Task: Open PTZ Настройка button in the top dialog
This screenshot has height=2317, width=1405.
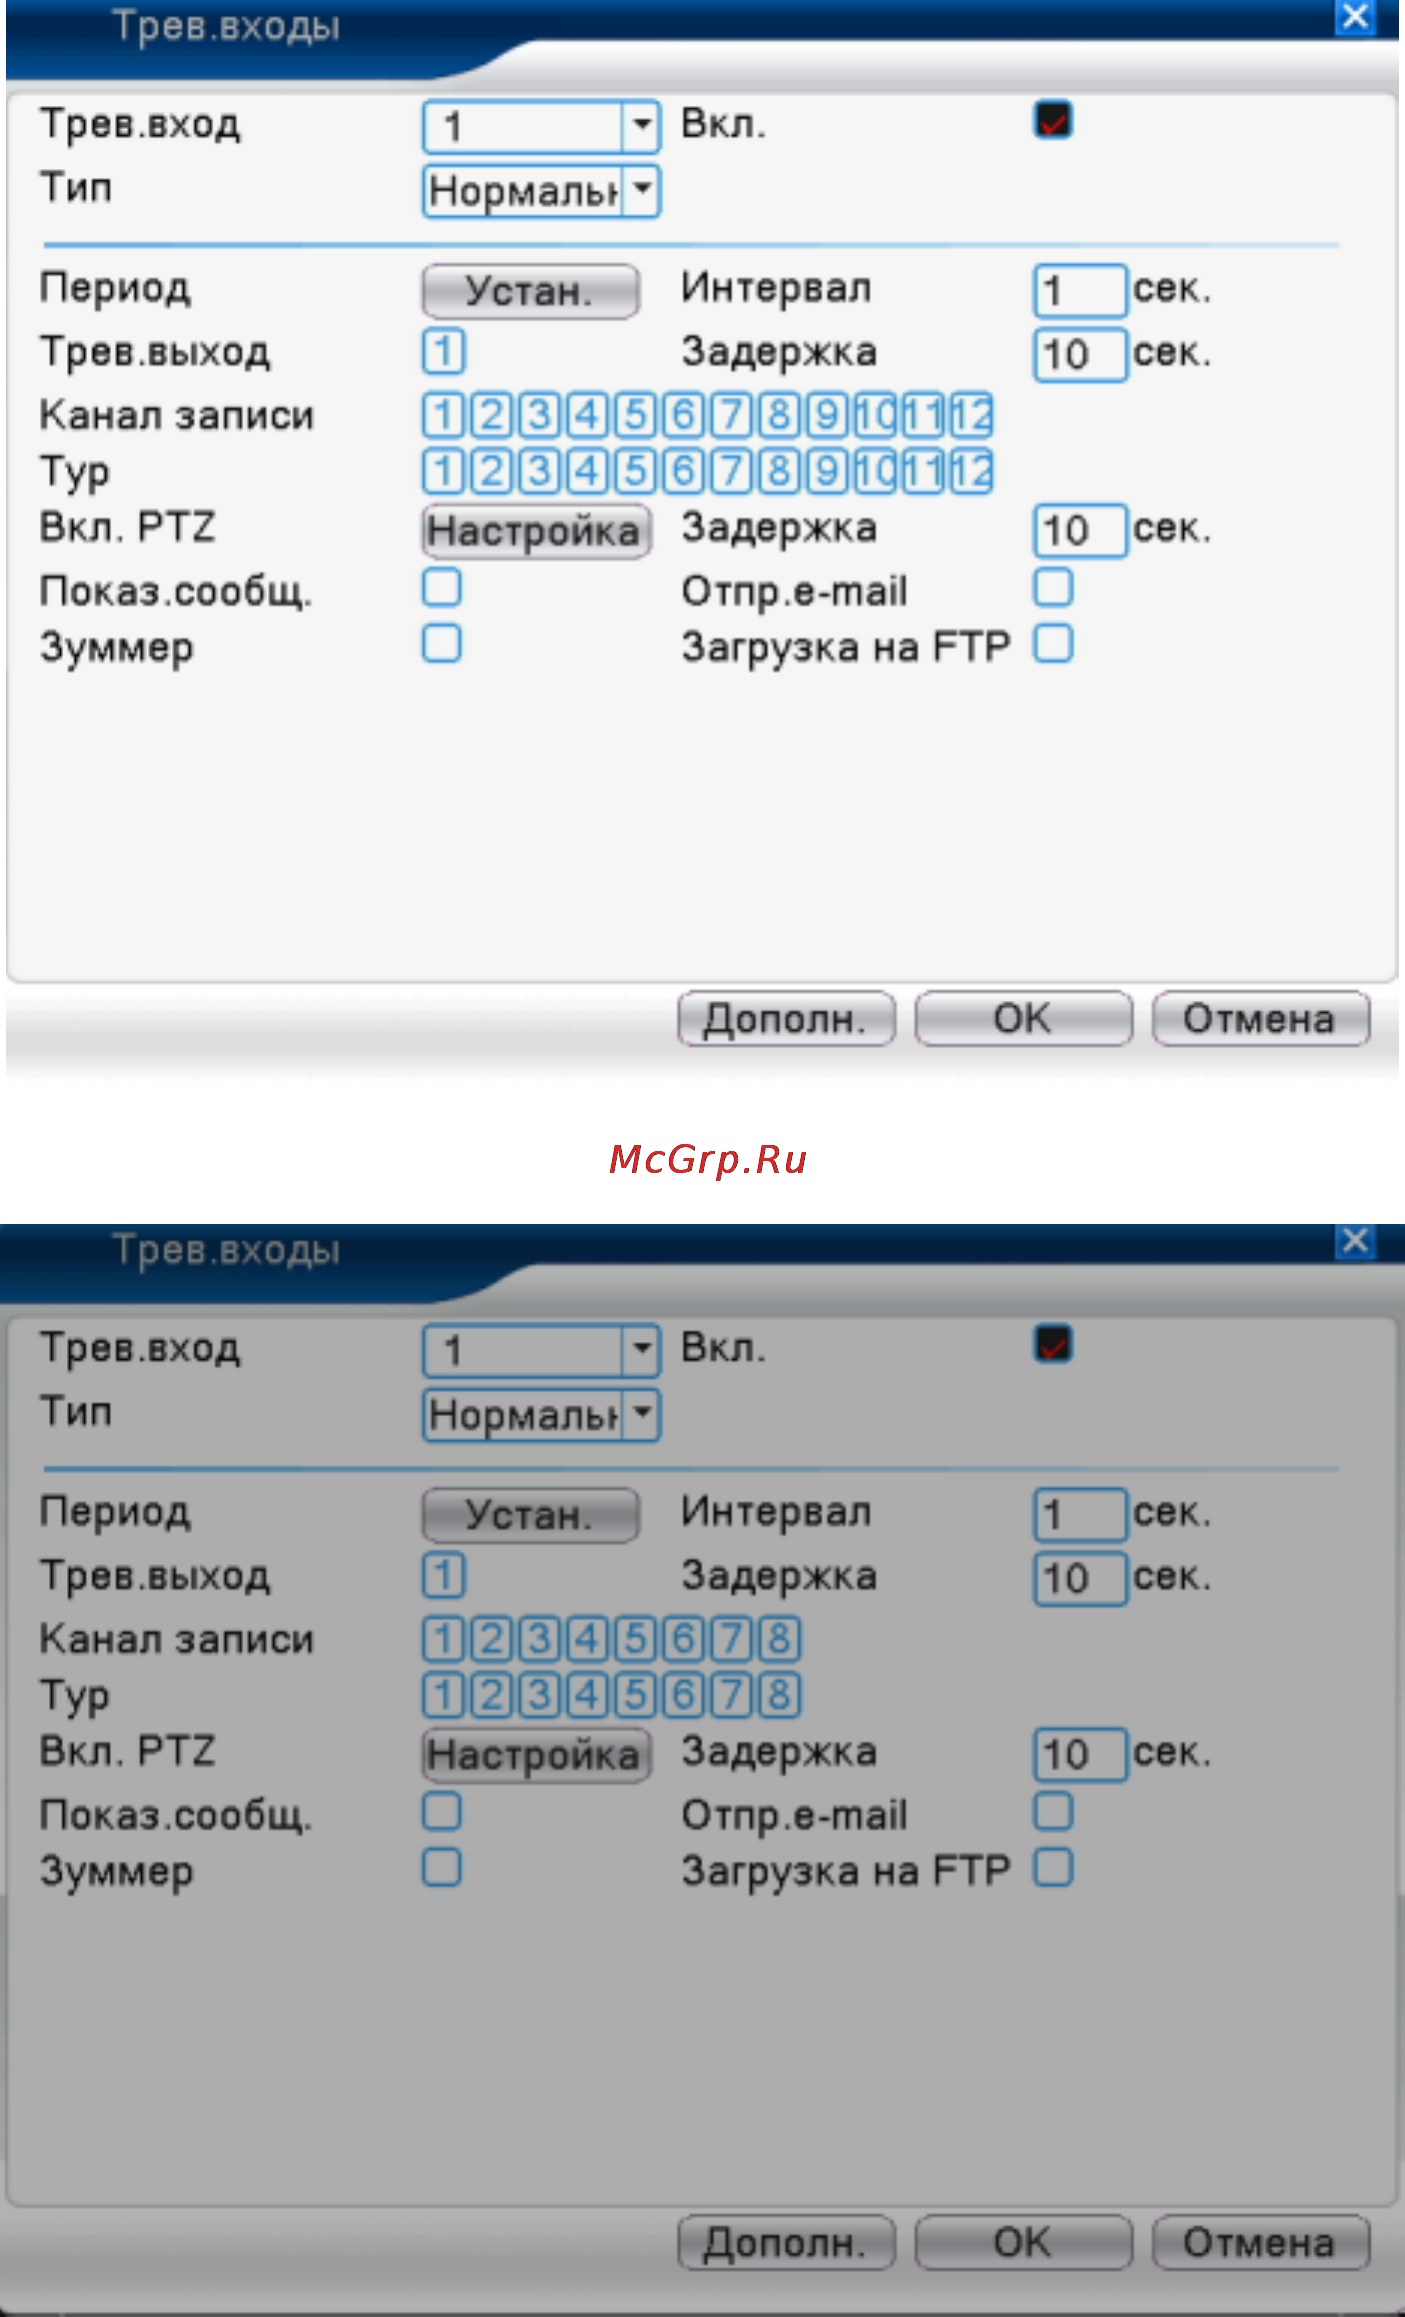Action: click(x=536, y=531)
